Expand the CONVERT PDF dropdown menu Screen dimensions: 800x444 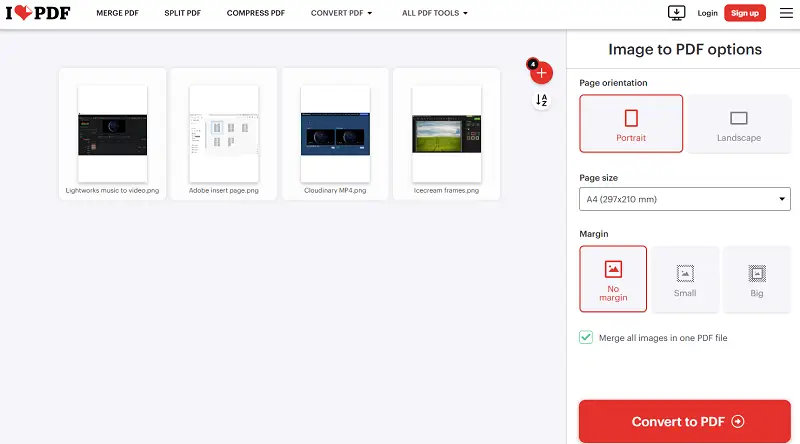point(341,13)
